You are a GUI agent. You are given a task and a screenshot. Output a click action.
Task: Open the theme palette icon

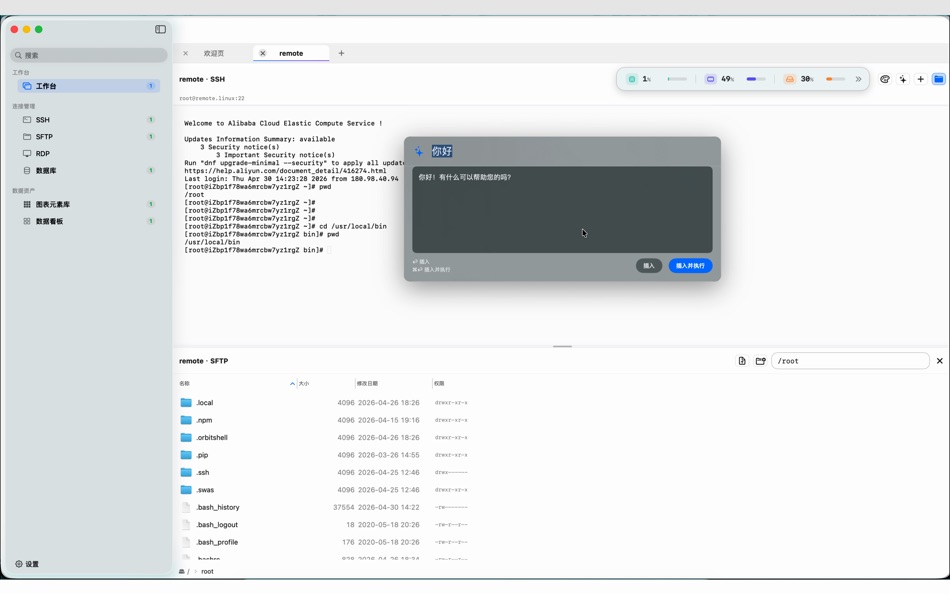(x=885, y=79)
